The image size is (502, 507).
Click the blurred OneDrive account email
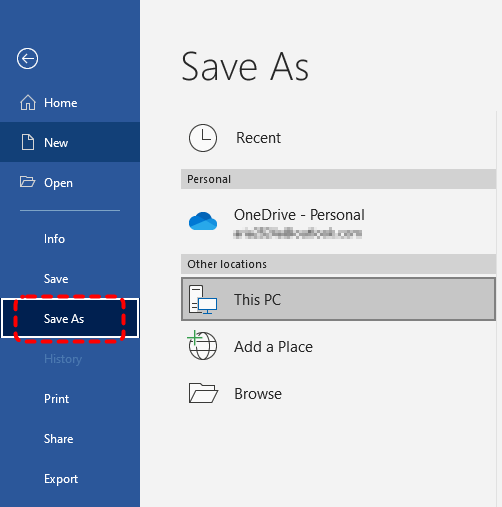[x=298, y=233]
